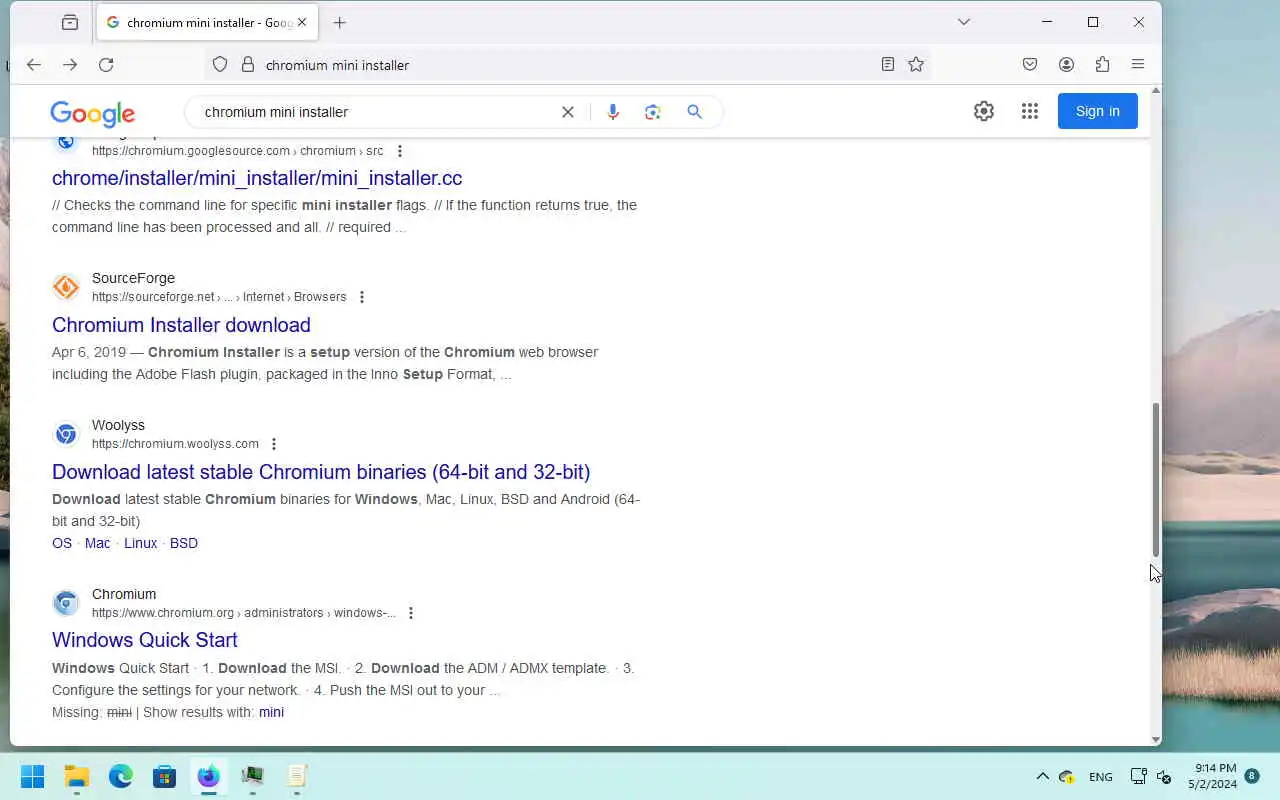Click the chromium.woolyss.com URL text
1280x800 pixels.
pyautogui.click(x=175, y=444)
